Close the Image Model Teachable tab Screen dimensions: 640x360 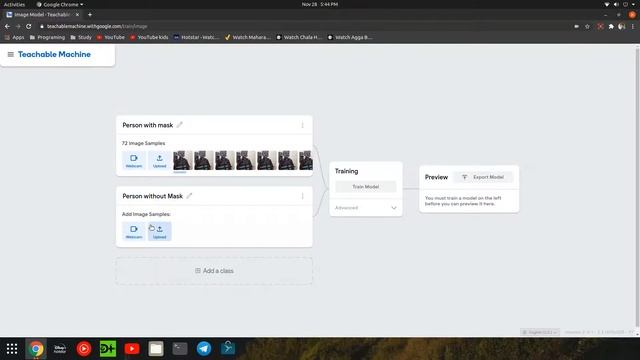tap(77, 15)
